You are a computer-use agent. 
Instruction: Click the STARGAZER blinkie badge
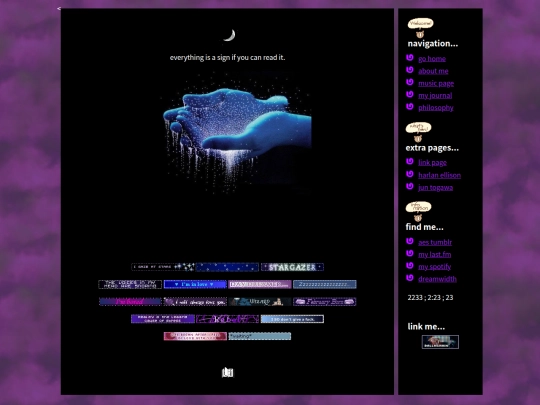292,267
